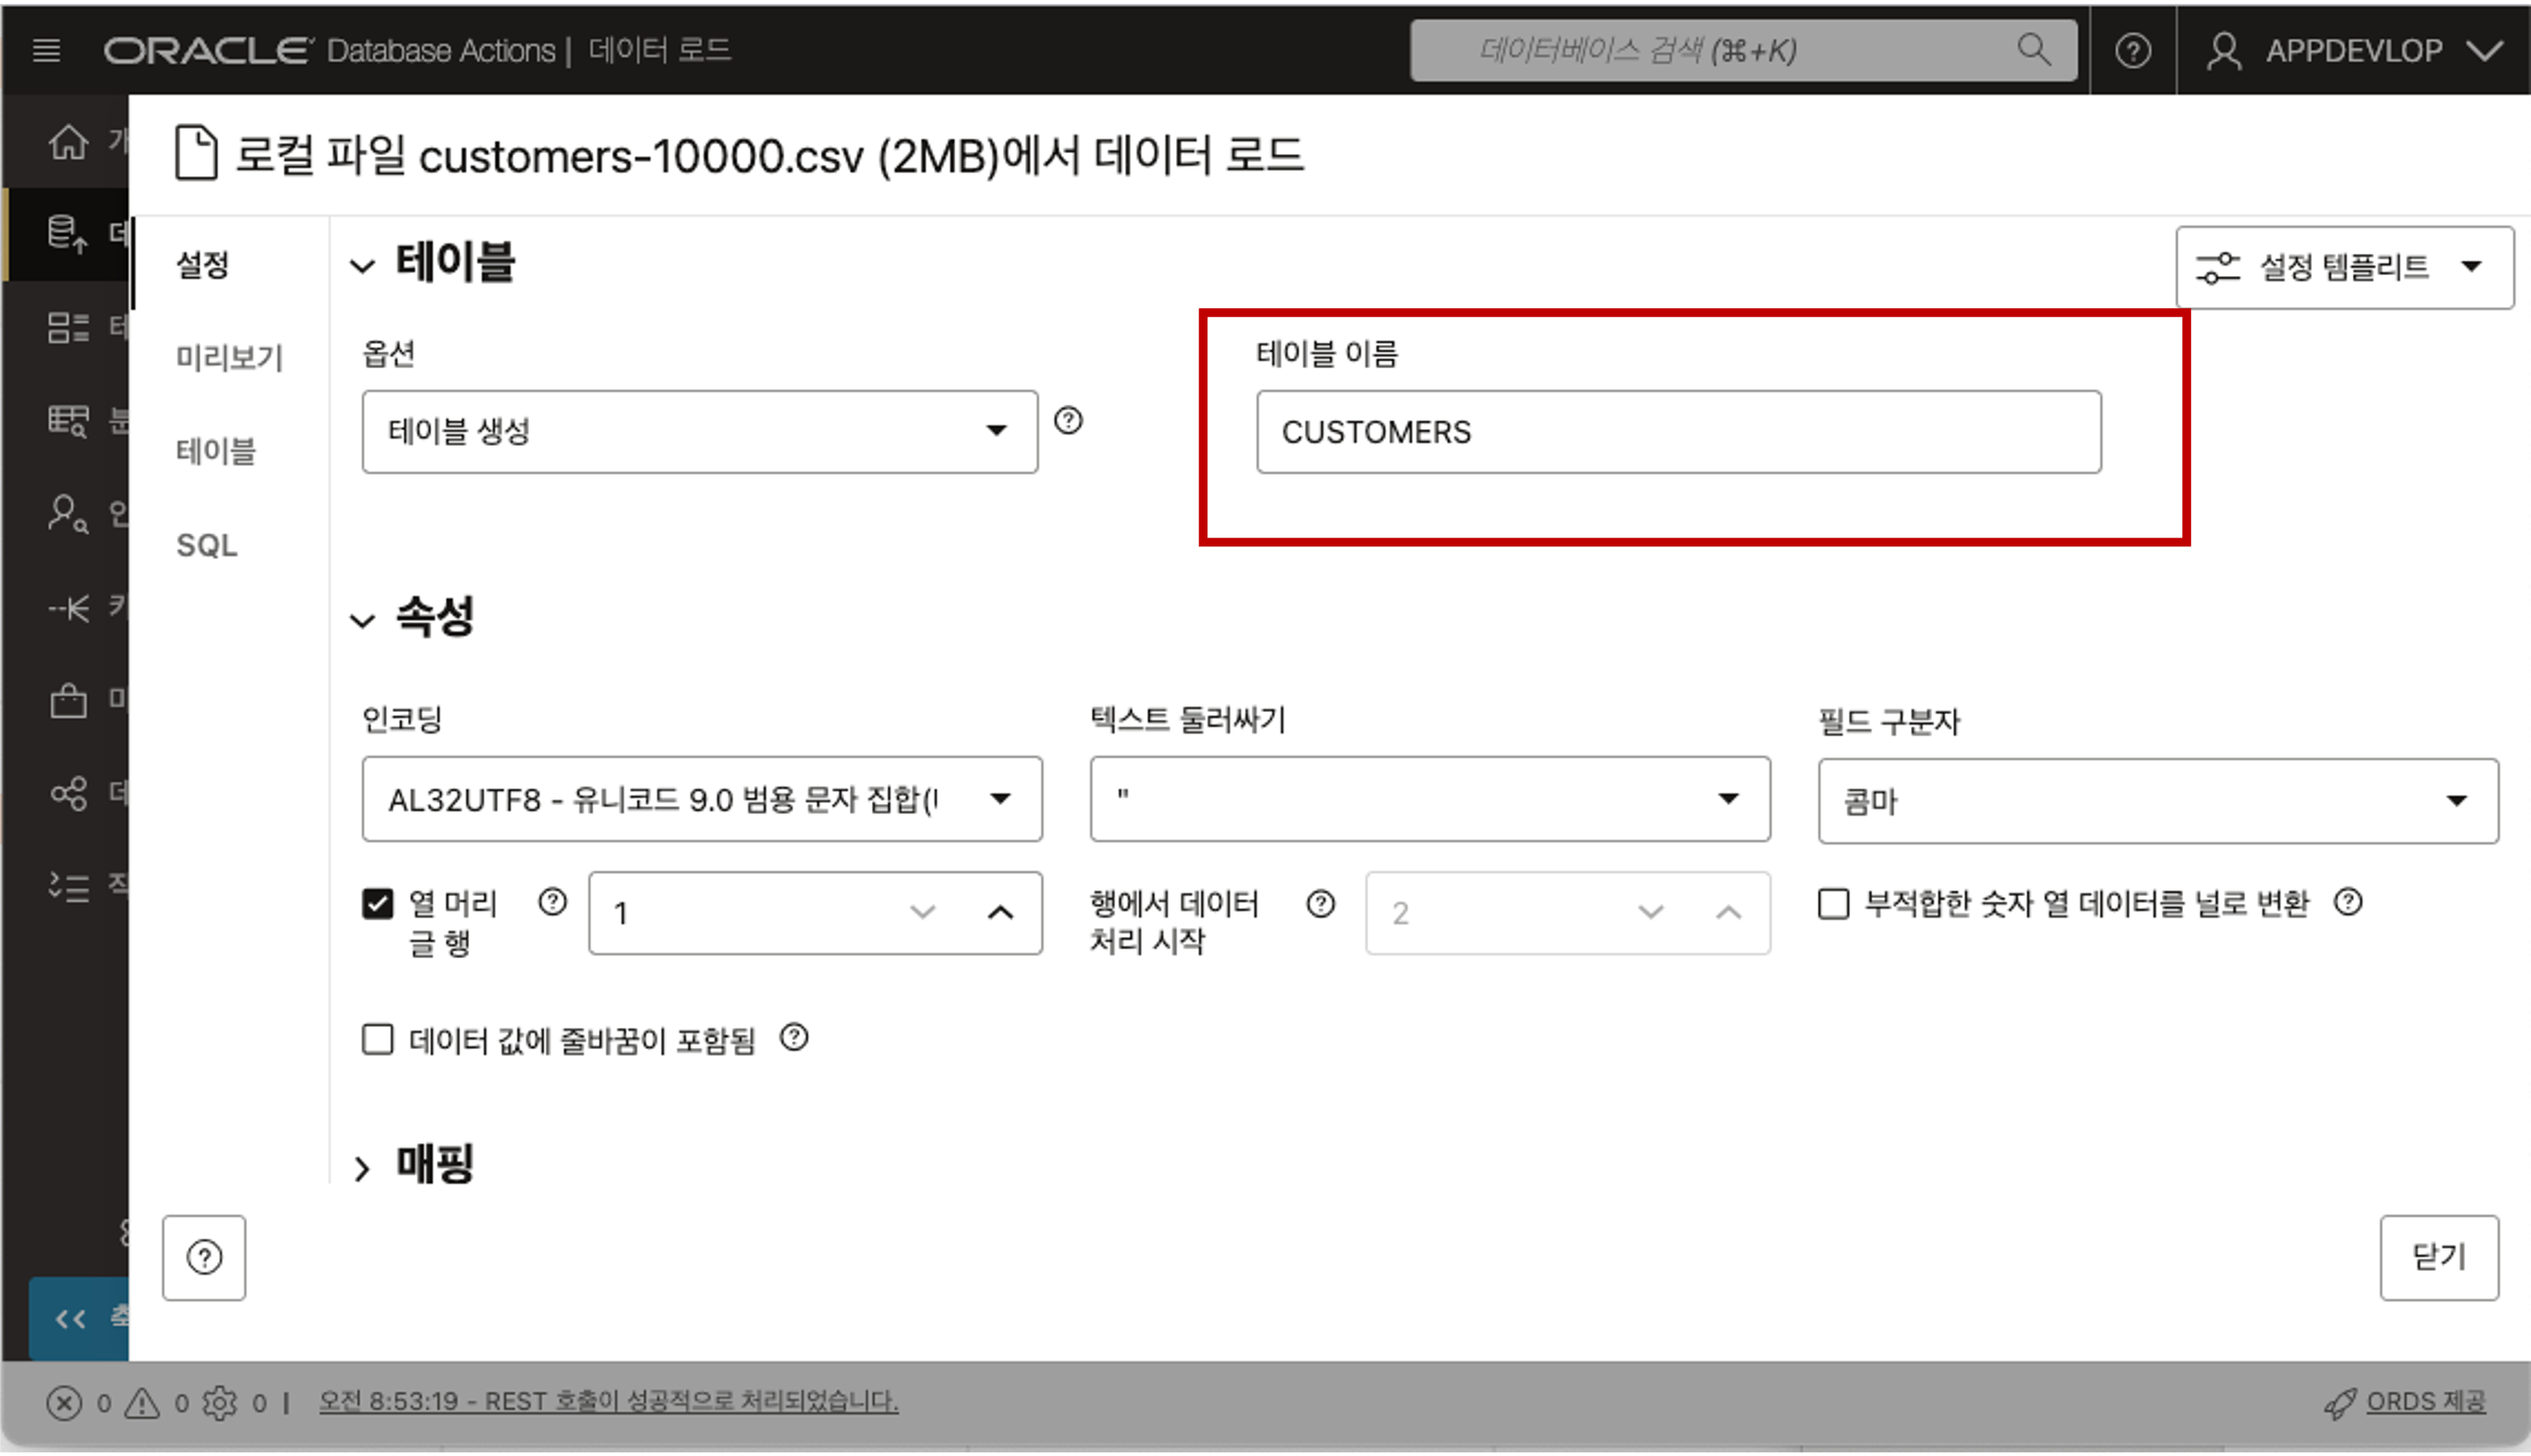This screenshot has height=1456, width=2531.
Task: Open the briefcase marketplace icon in sidebar
Action: click(x=68, y=700)
